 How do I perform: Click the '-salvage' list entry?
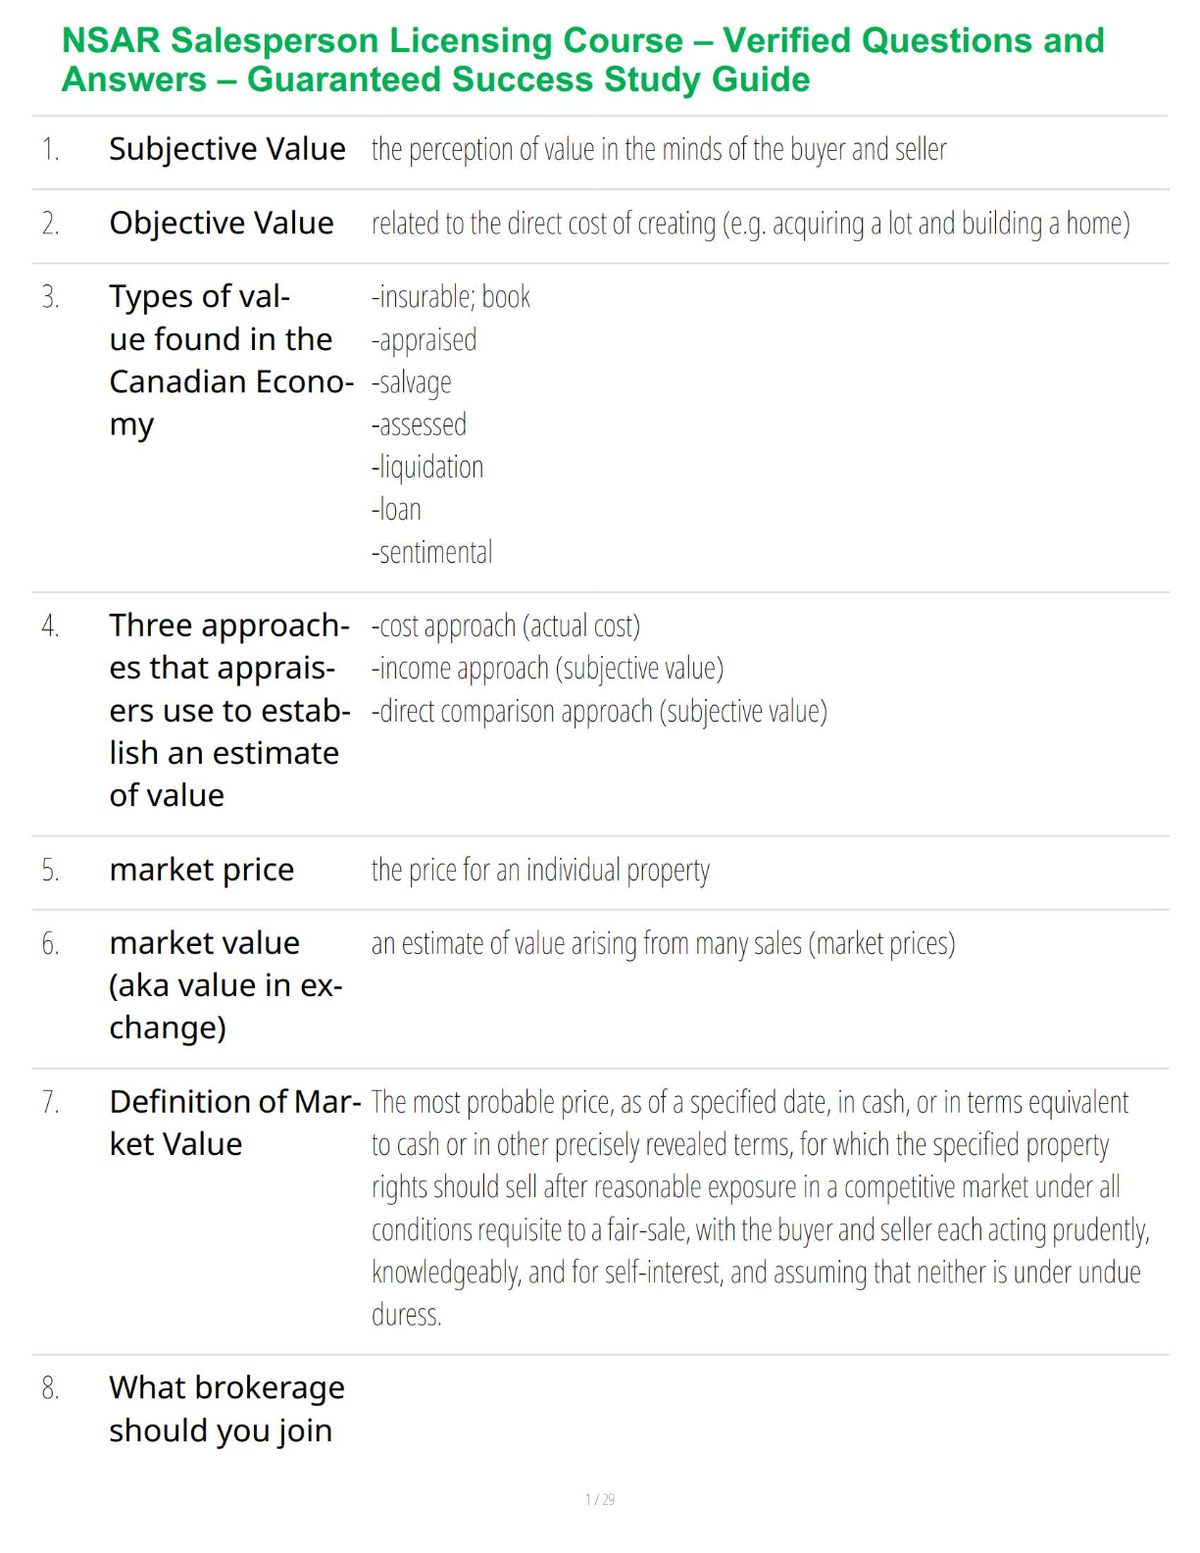coord(411,382)
